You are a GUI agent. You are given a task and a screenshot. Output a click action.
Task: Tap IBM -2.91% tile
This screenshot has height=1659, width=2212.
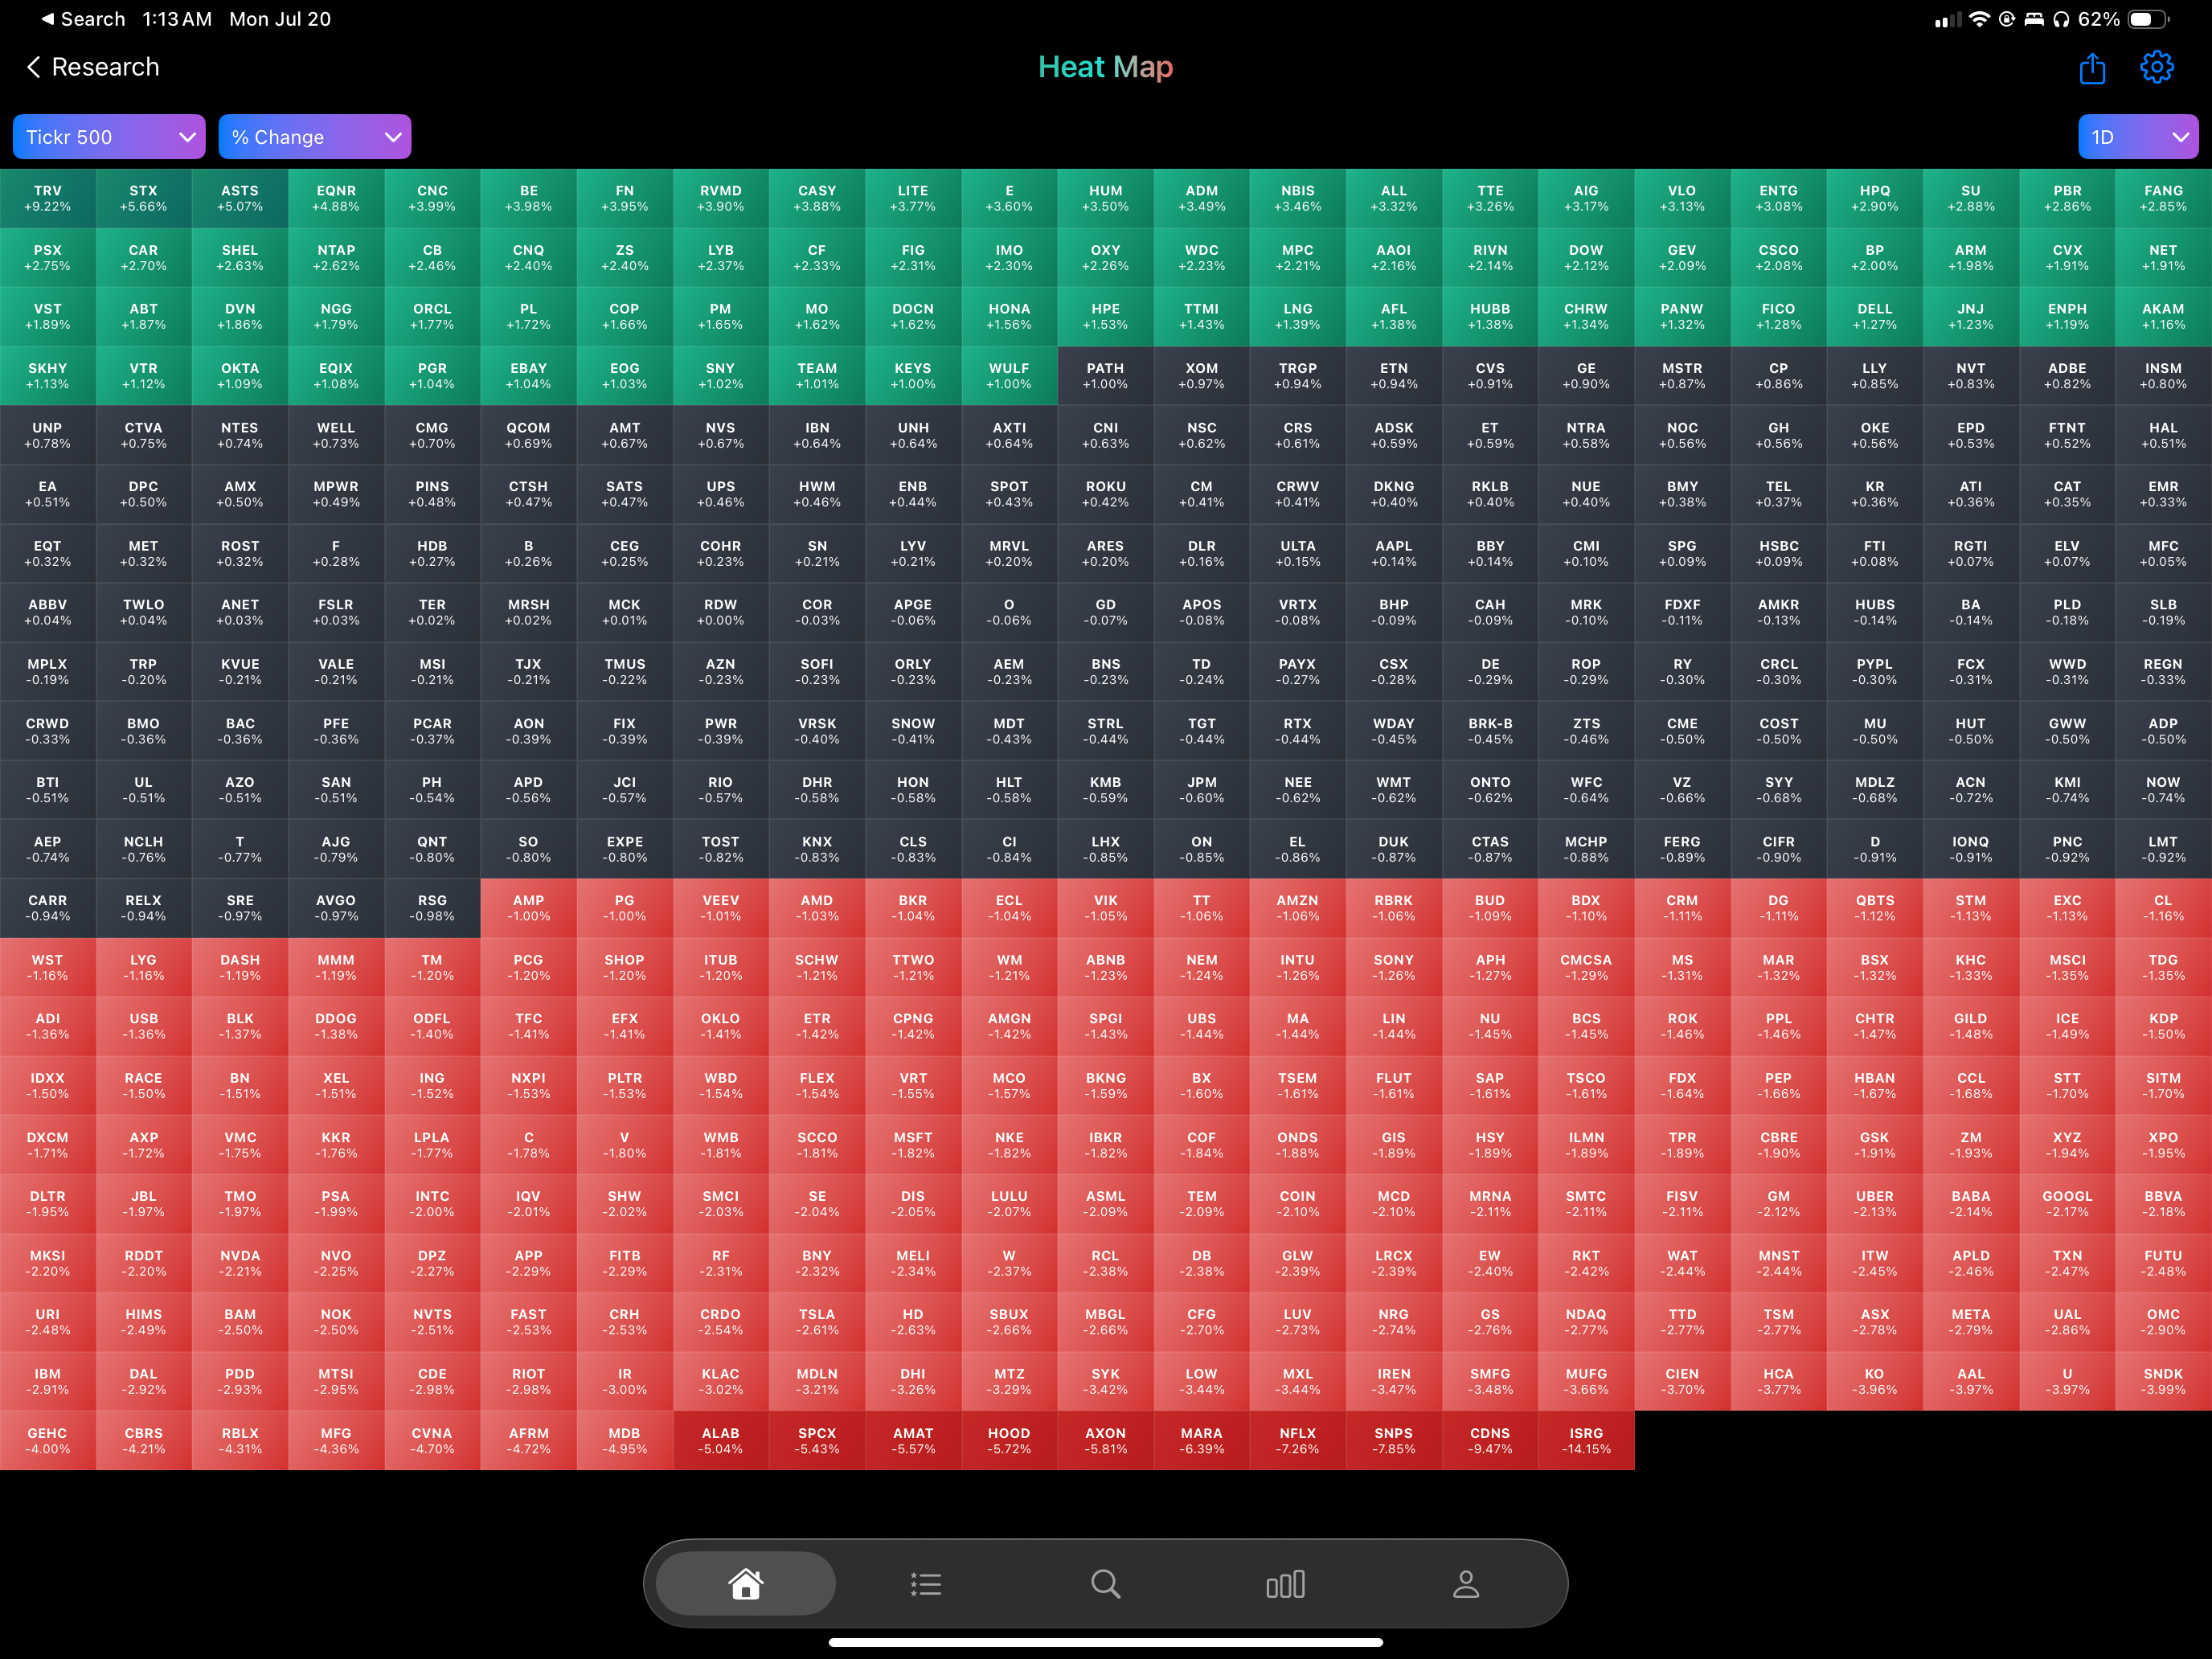coord(48,1381)
